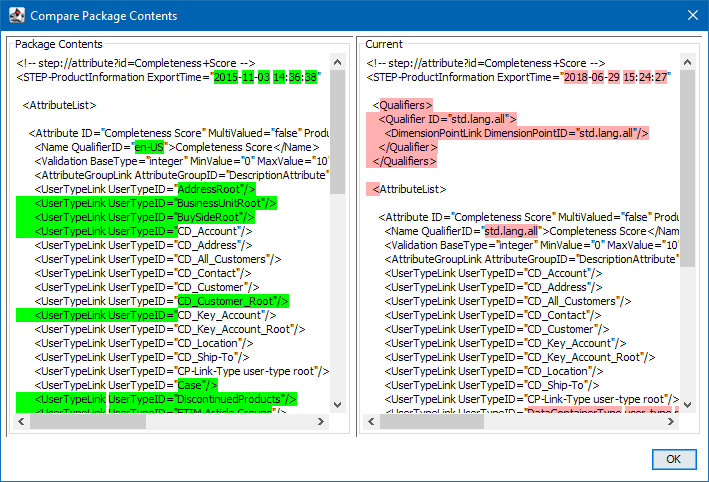Viewport: 709px width, 482px height.
Task: Click AttributeList tag in the Package Contents pane
Action: pyautogui.click(x=60, y=105)
